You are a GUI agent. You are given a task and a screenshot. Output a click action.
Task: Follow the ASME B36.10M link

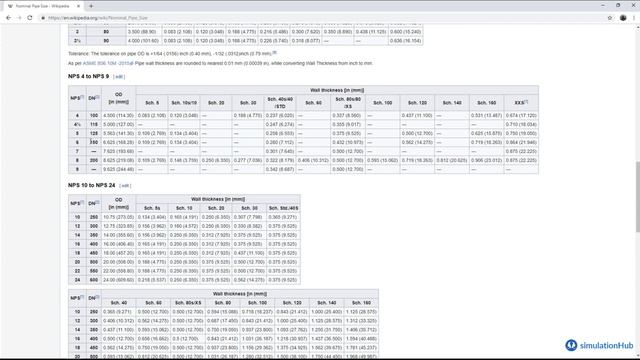[x=107, y=63]
